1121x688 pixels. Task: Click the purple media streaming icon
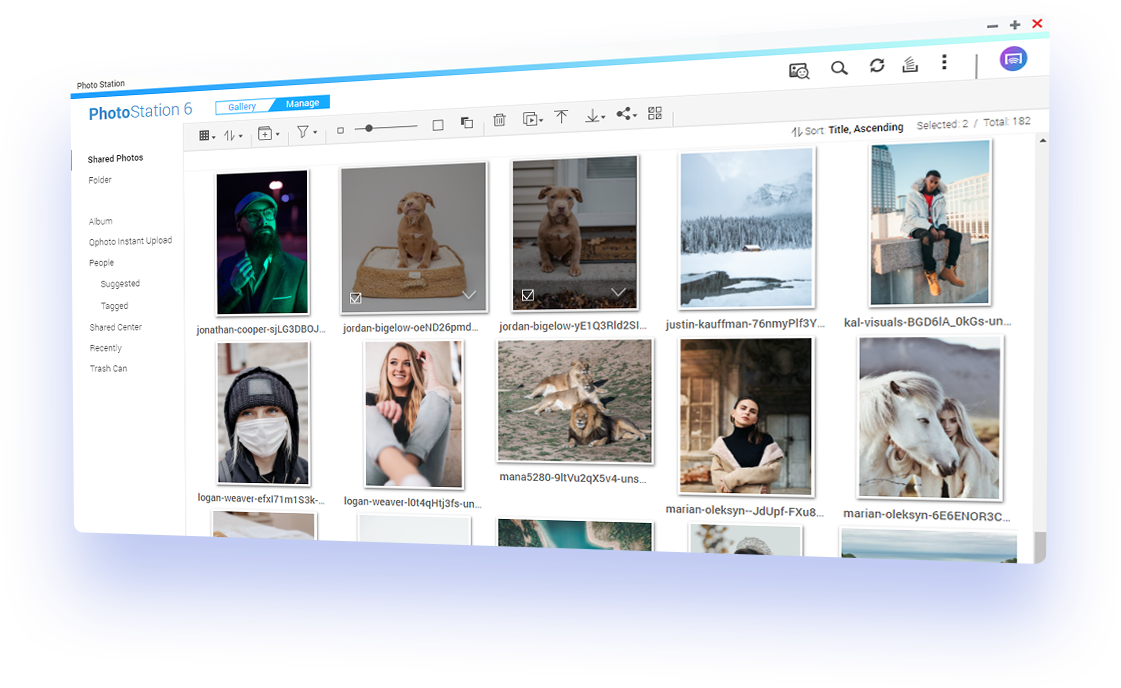1013,59
